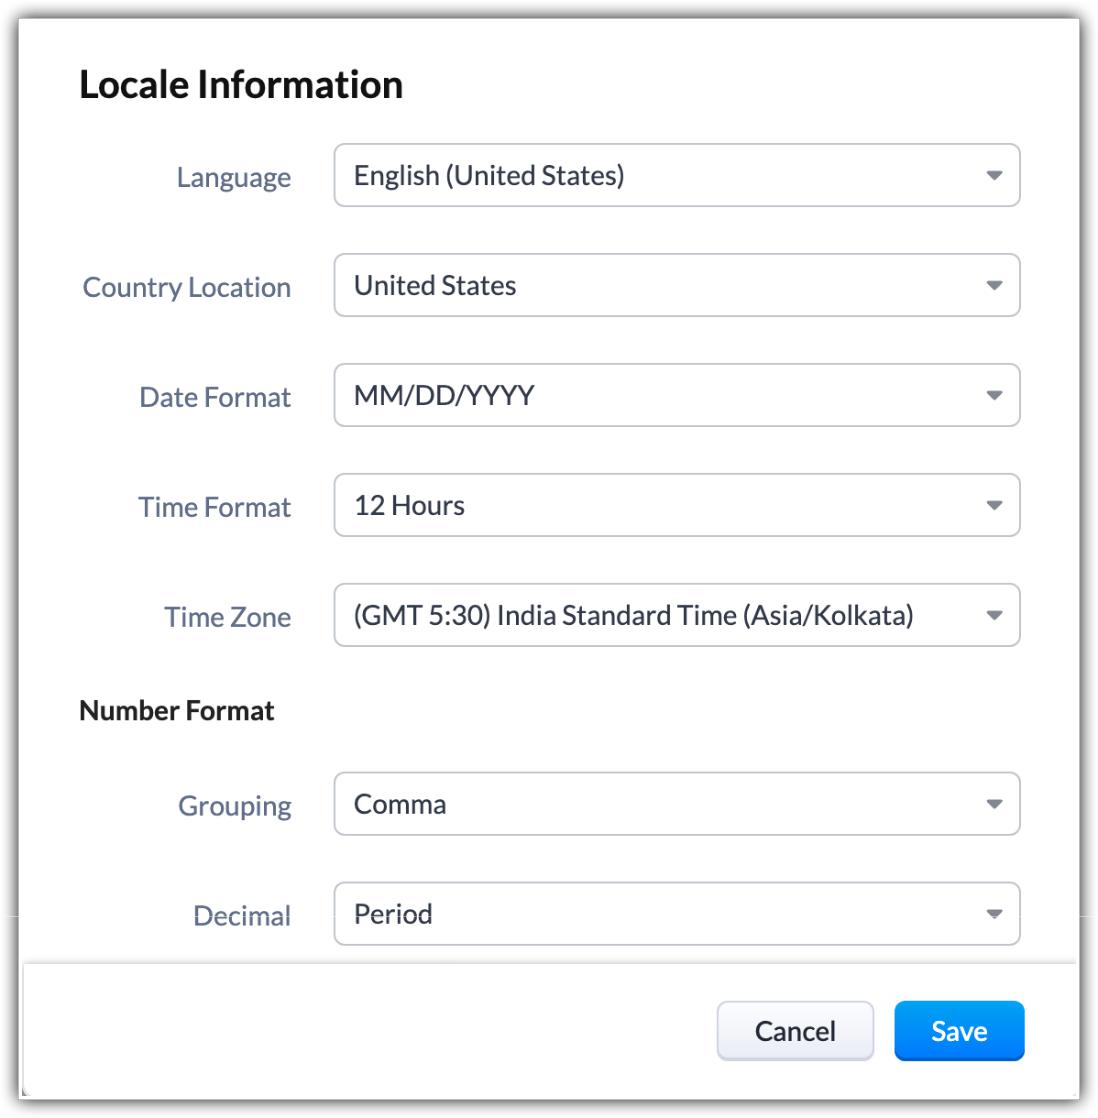The height and width of the screenshot is (1118, 1098).
Task: Click the Time Zone dropdown caret
Action: click(x=994, y=615)
